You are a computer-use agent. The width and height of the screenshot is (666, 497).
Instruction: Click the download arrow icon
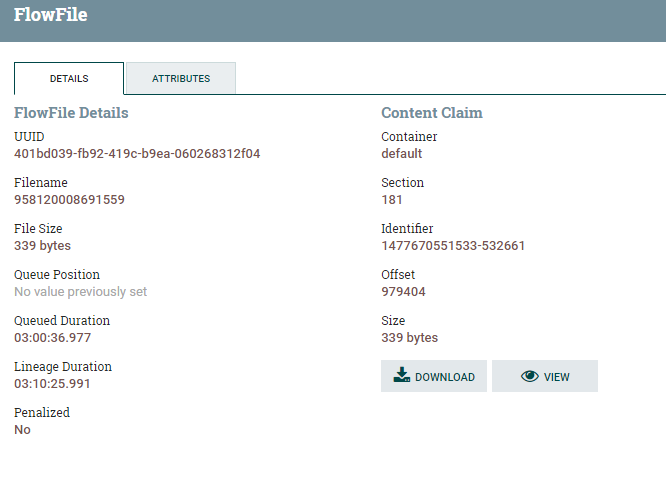click(x=401, y=375)
